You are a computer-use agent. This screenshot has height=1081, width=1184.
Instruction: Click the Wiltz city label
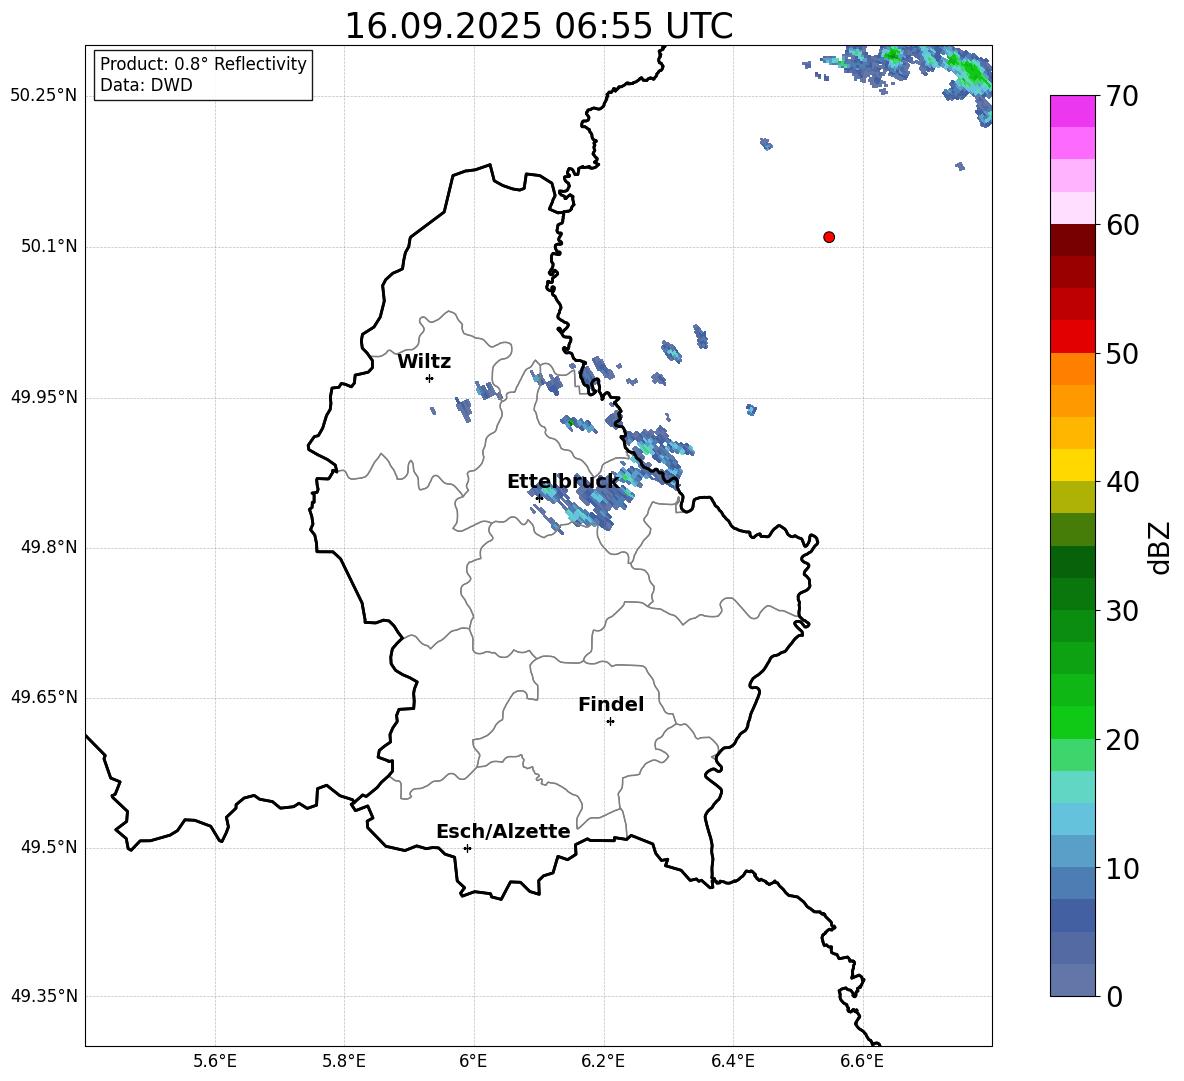tap(424, 362)
